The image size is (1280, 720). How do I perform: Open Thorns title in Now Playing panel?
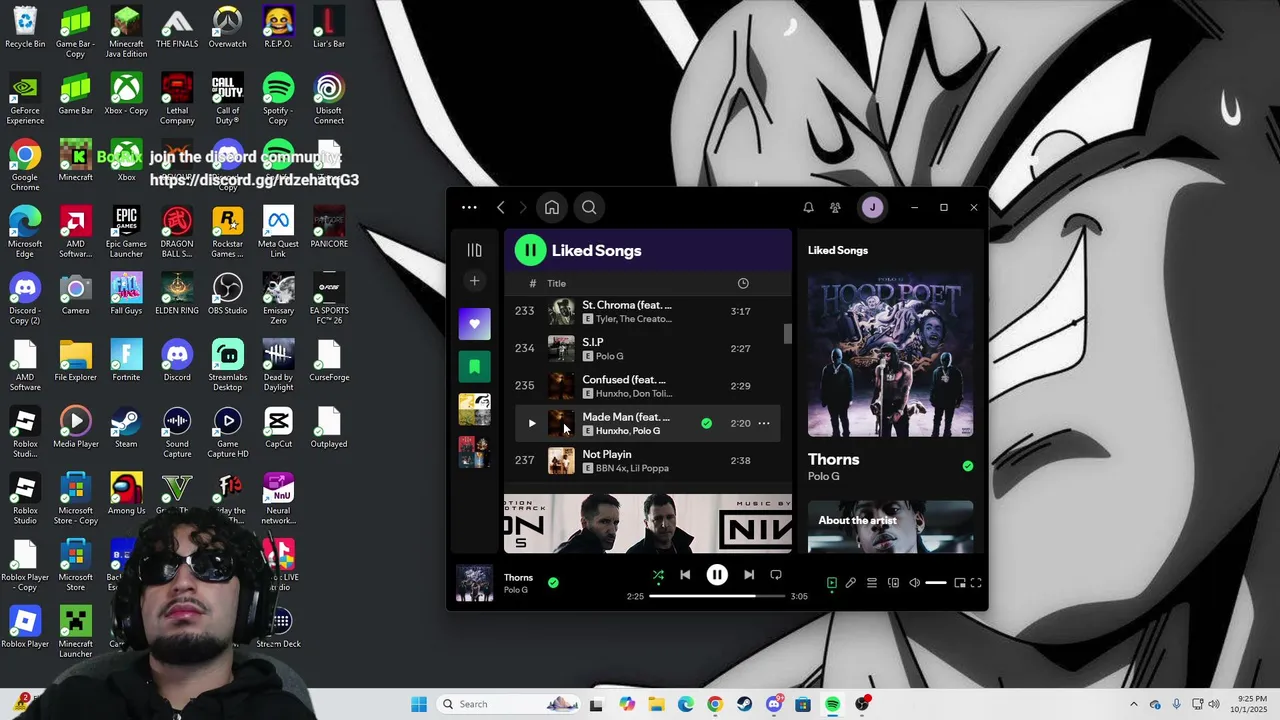tap(834, 460)
